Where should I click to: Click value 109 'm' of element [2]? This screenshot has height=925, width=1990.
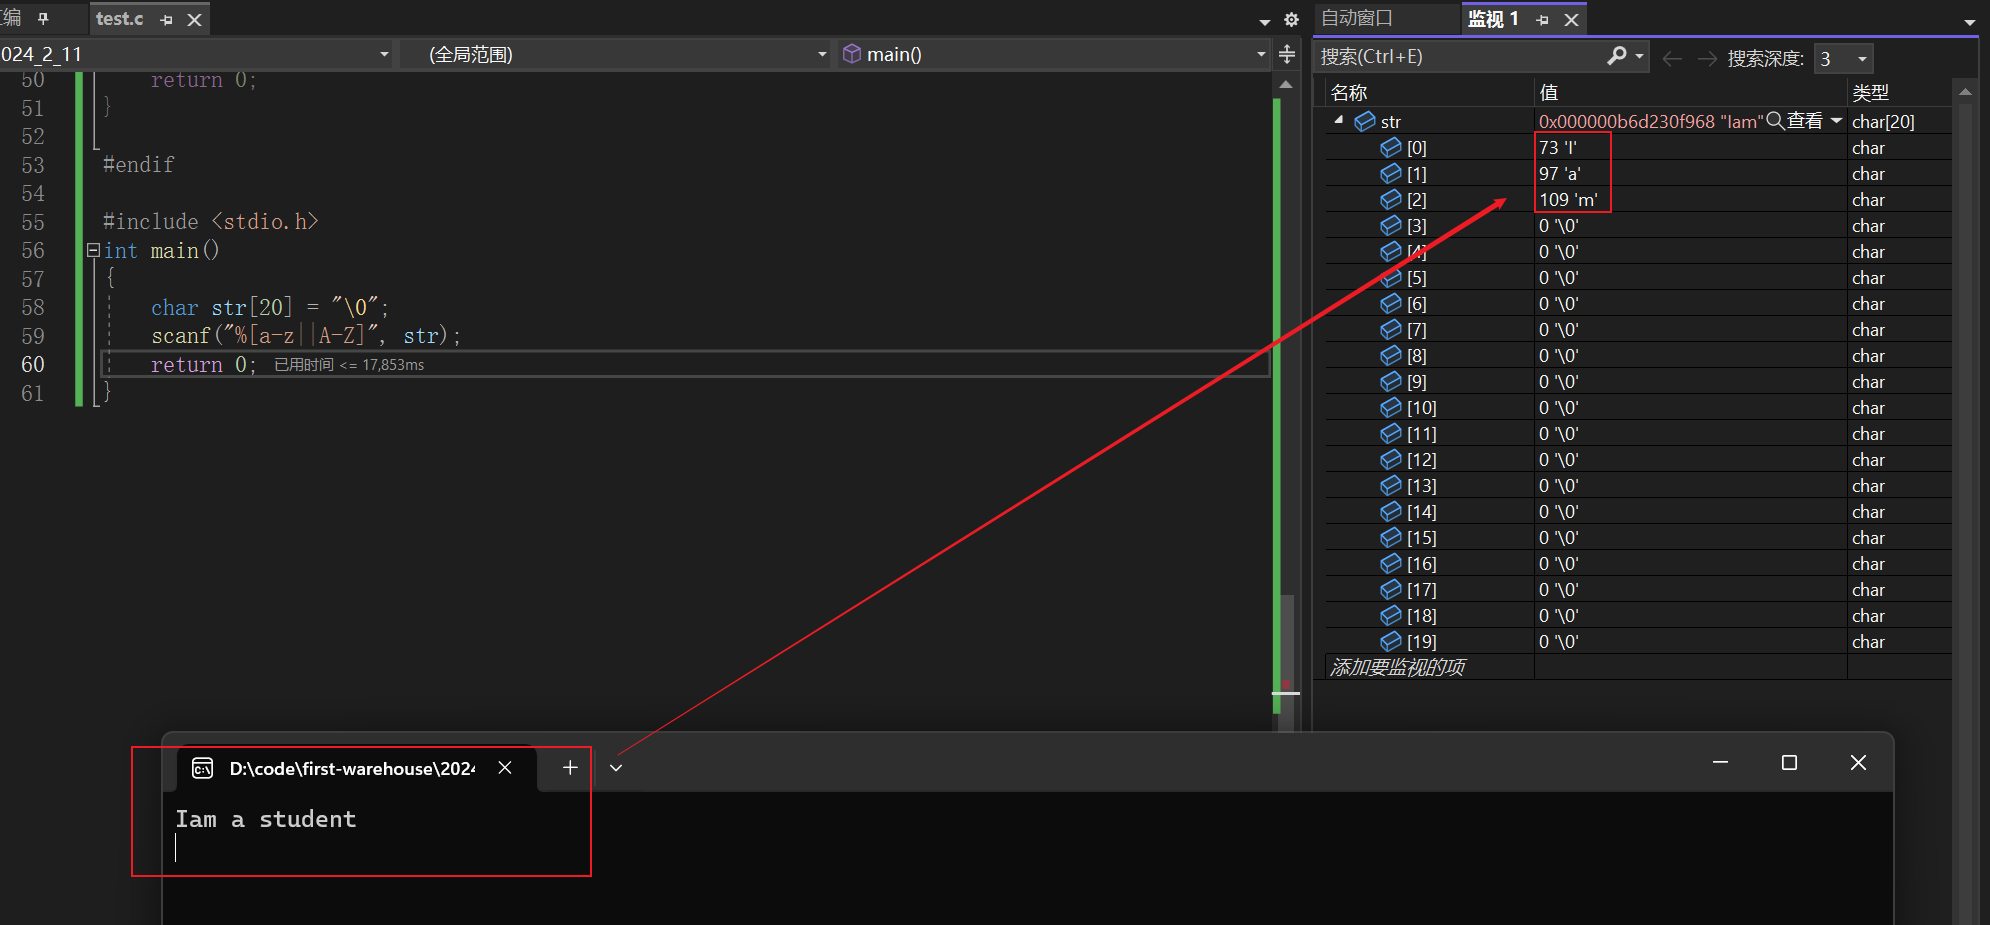(x=1568, y=199)
